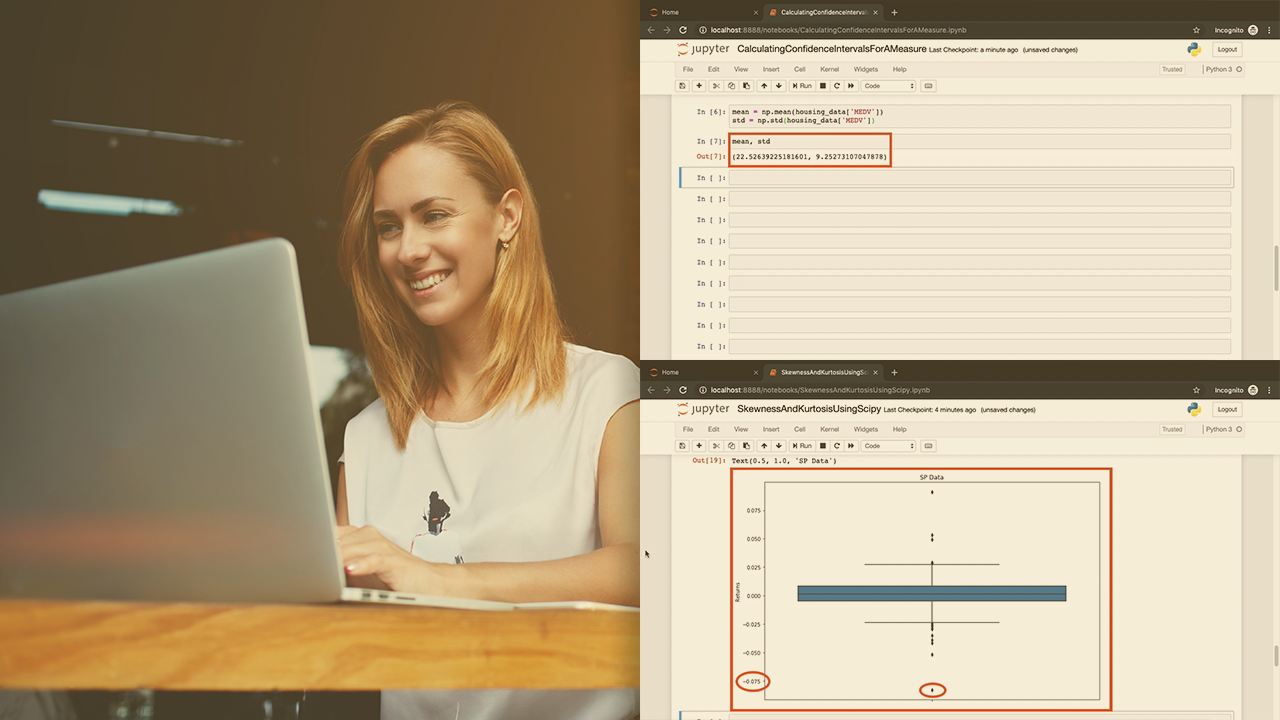Screen dimensions: 1280x720
Task: Click Trusted indicator in CalculatingConfidenceIntervals notebook
Action: [x=1172, y=69]
